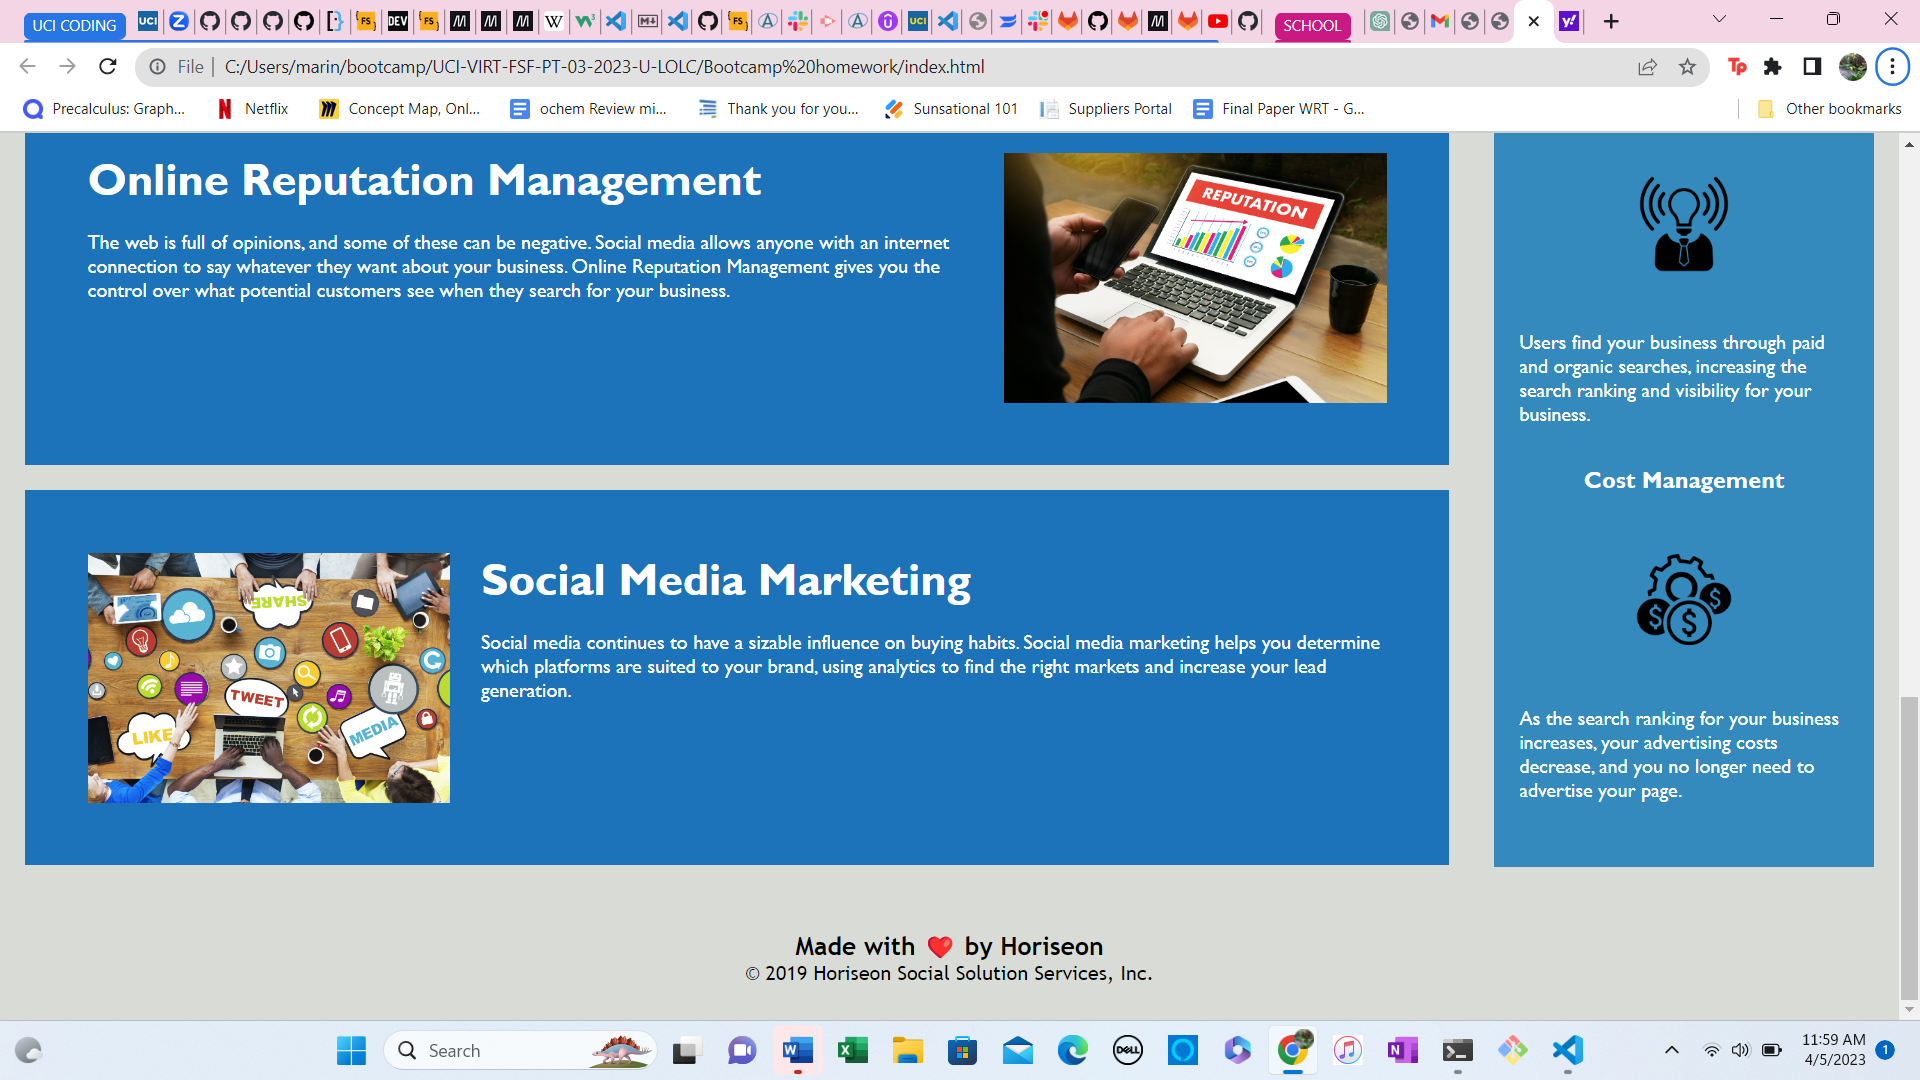The image size is (1920, 1080).
Task: Bookmark this page with star icon
Action: click(1688, 67)
